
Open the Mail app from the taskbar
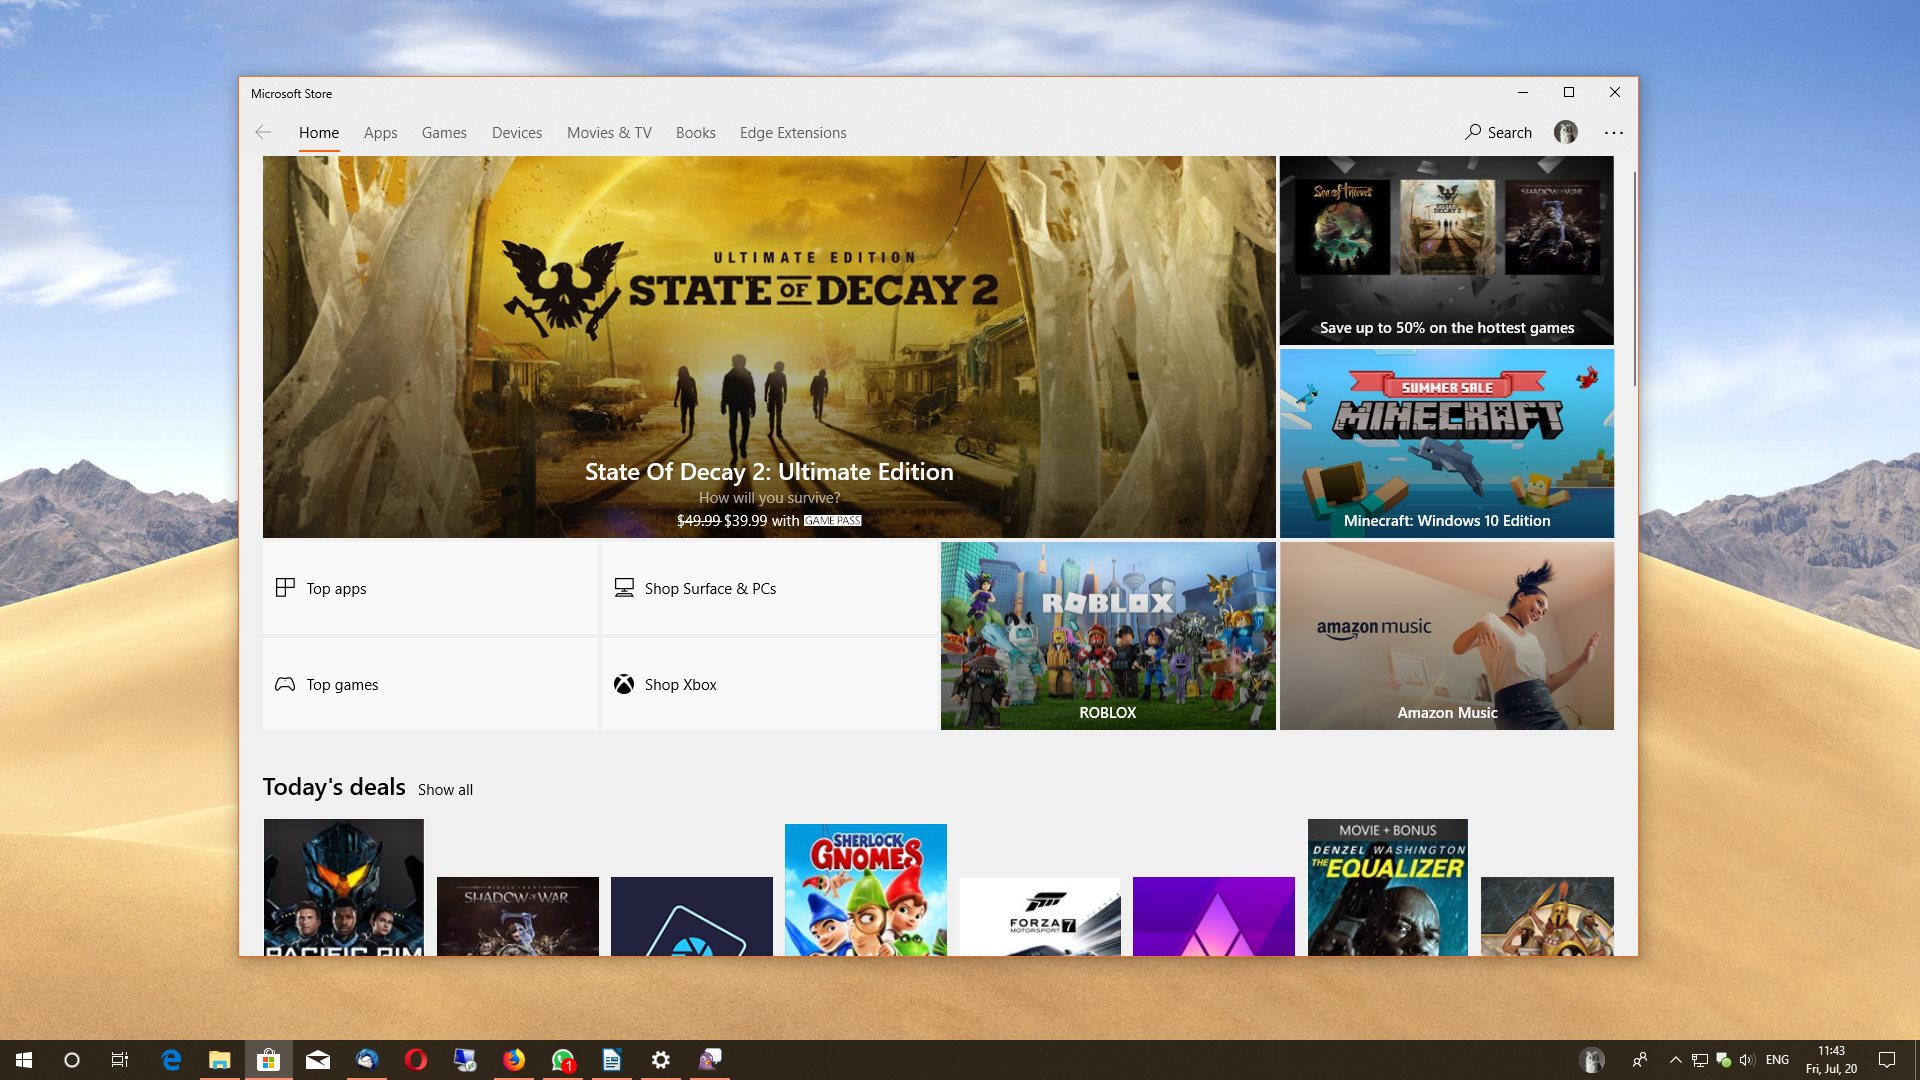[318, 1060]
